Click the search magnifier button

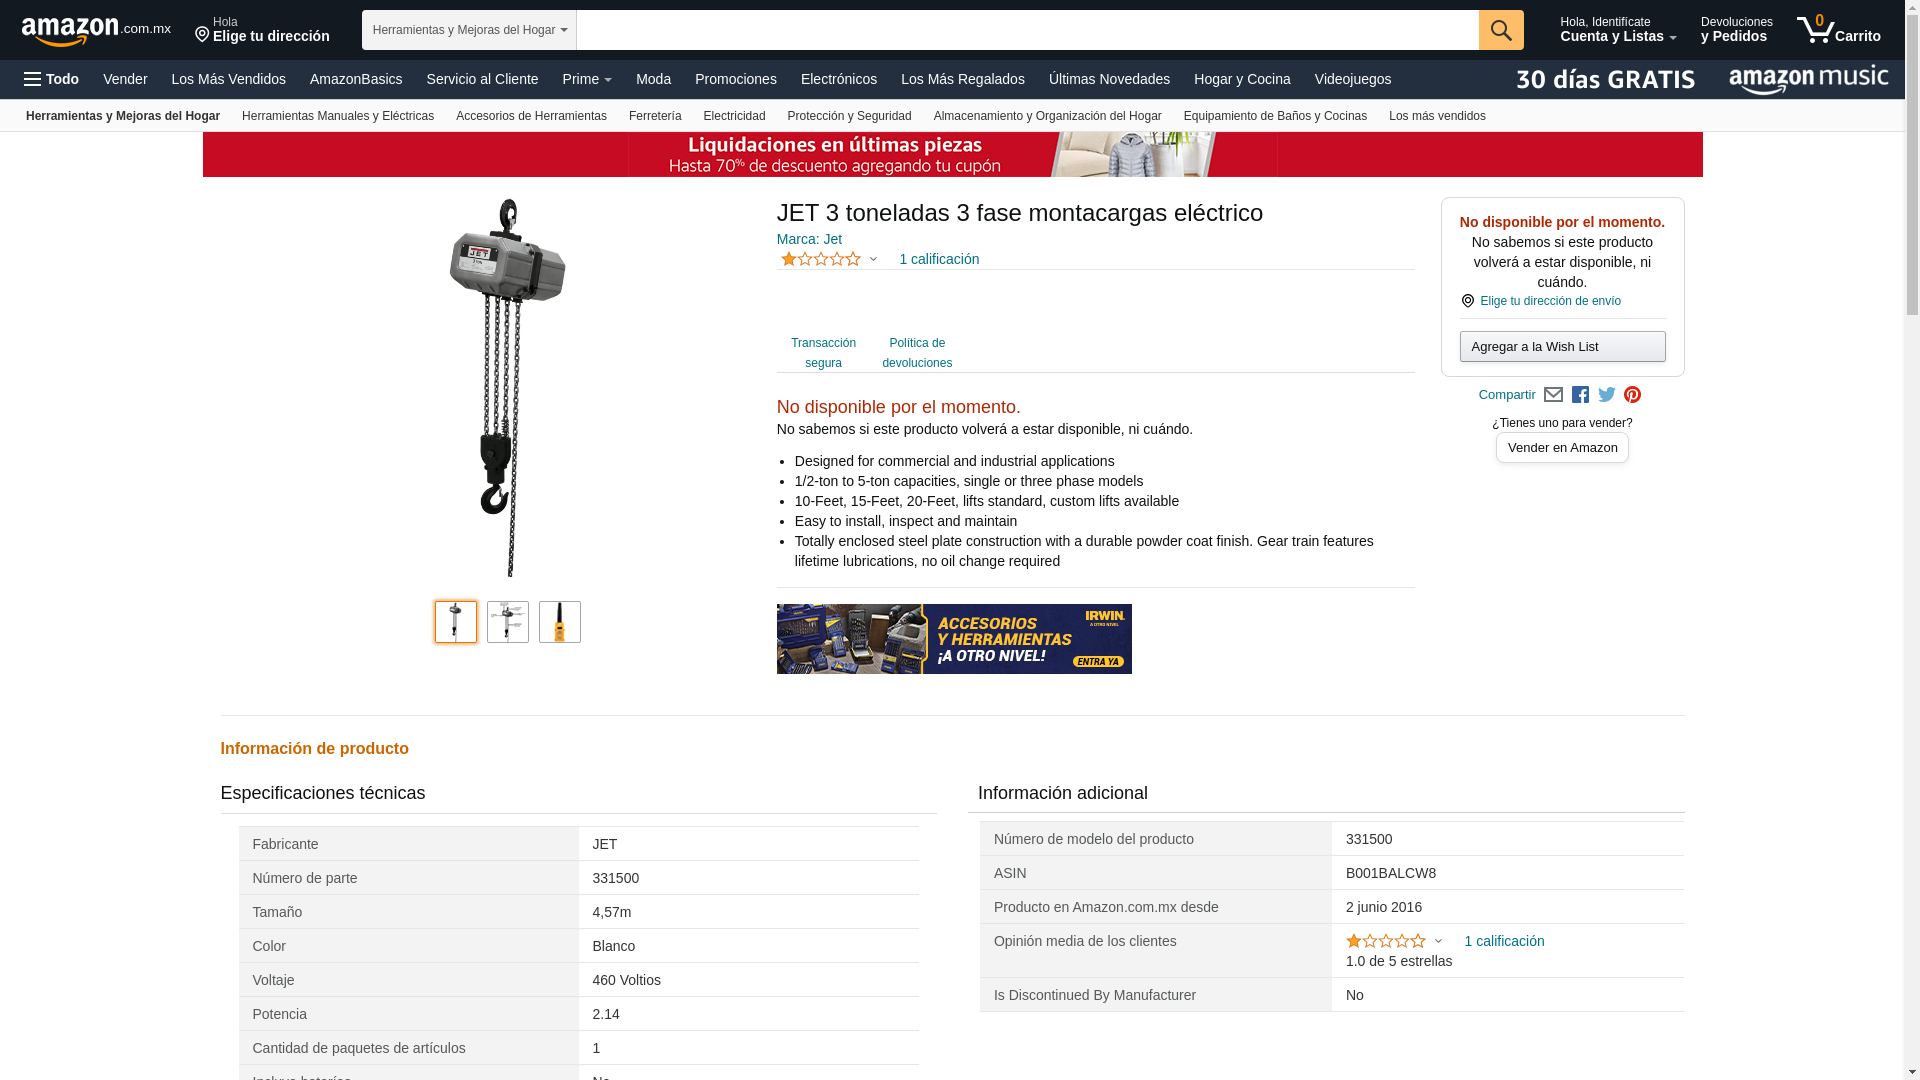coord(1501,30)
